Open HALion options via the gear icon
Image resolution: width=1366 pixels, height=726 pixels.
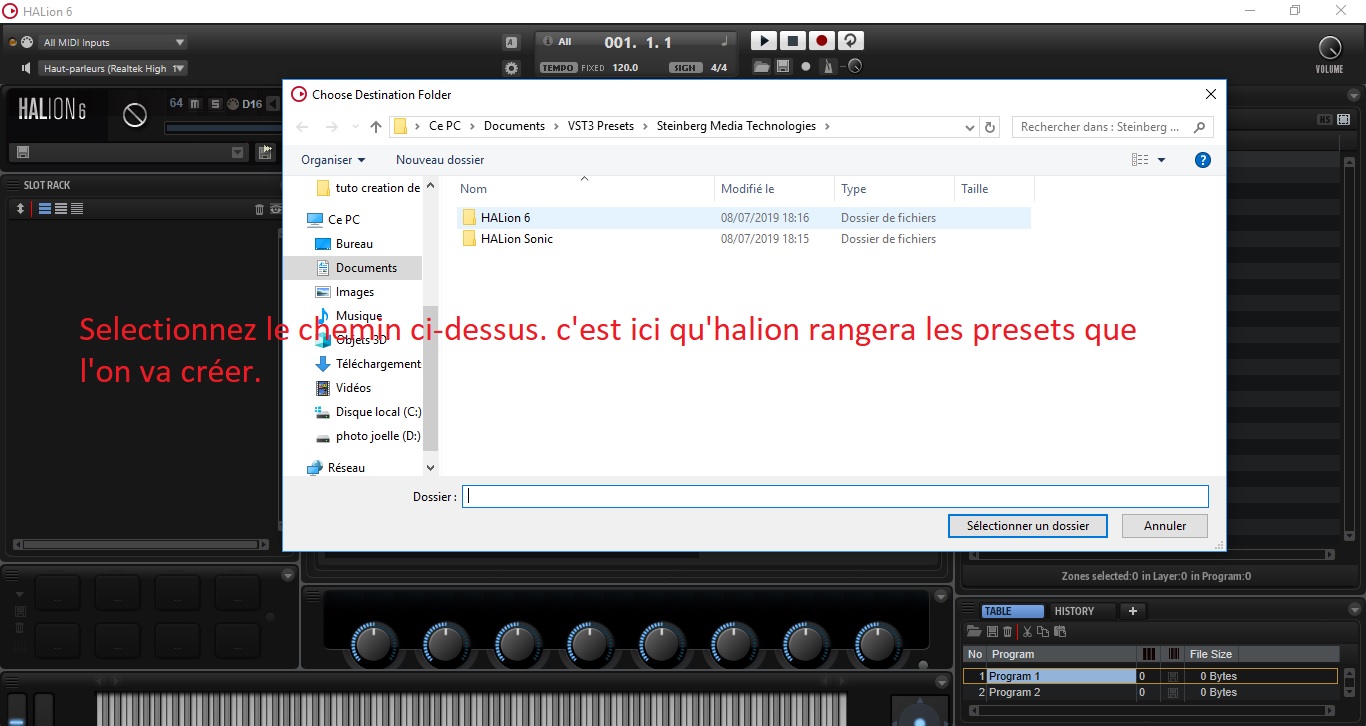click(x=511, y=67)
